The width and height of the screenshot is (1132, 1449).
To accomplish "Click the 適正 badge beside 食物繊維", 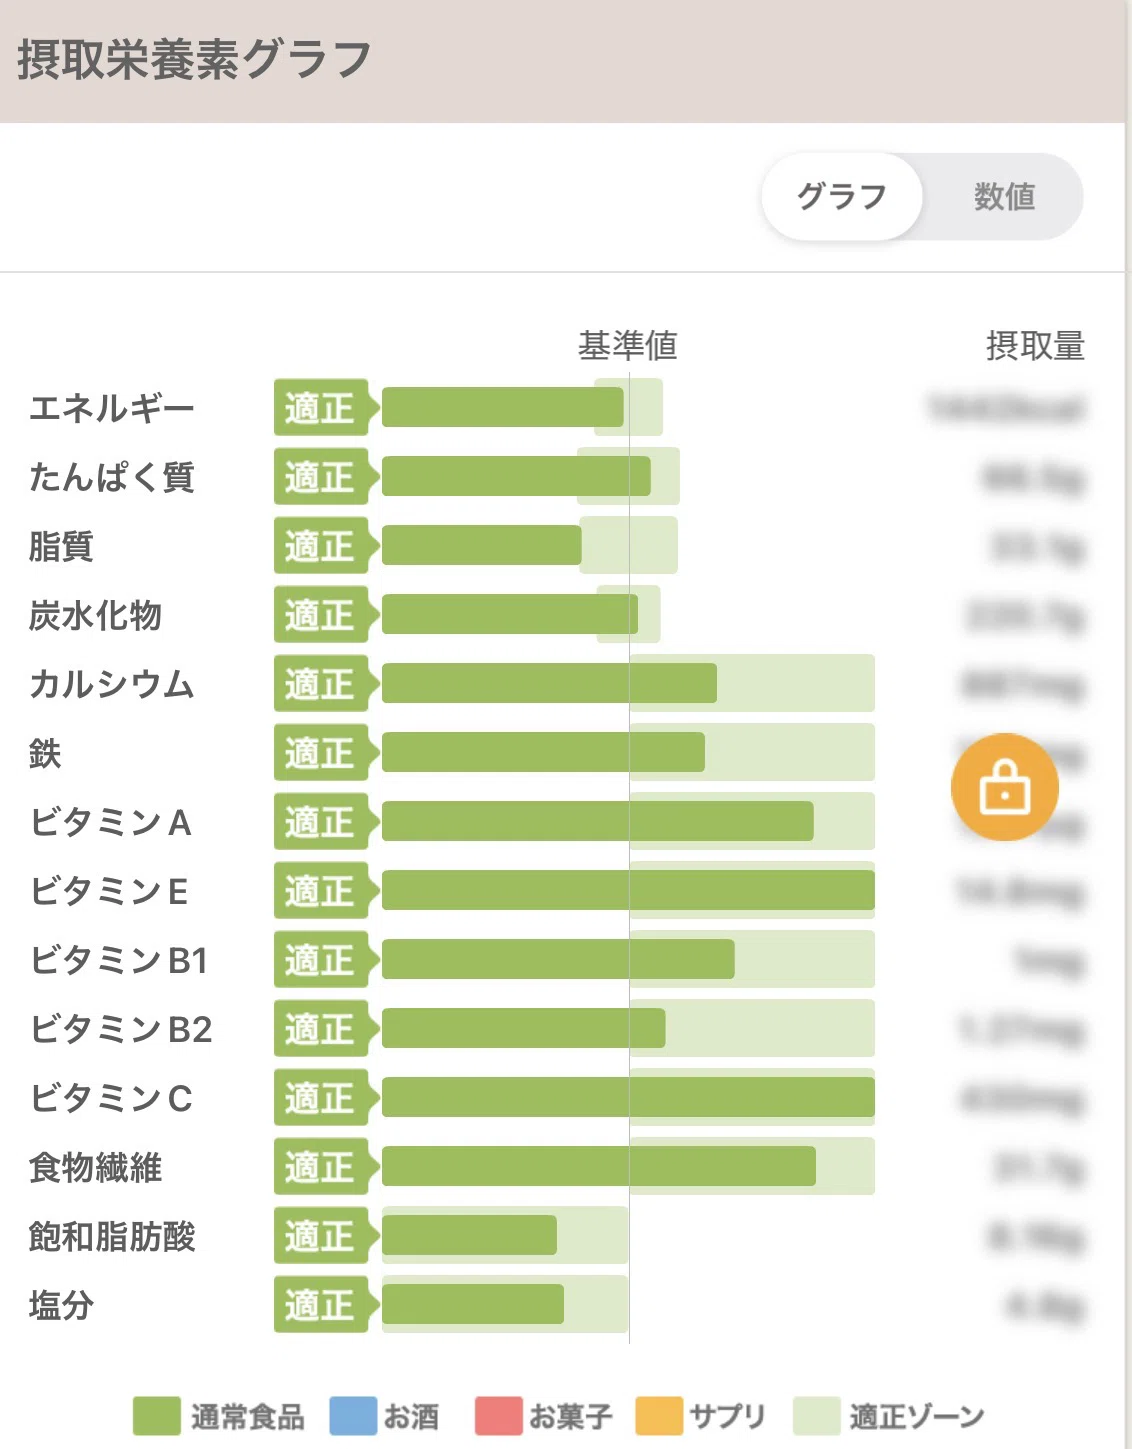I will tap(324, 1166).
